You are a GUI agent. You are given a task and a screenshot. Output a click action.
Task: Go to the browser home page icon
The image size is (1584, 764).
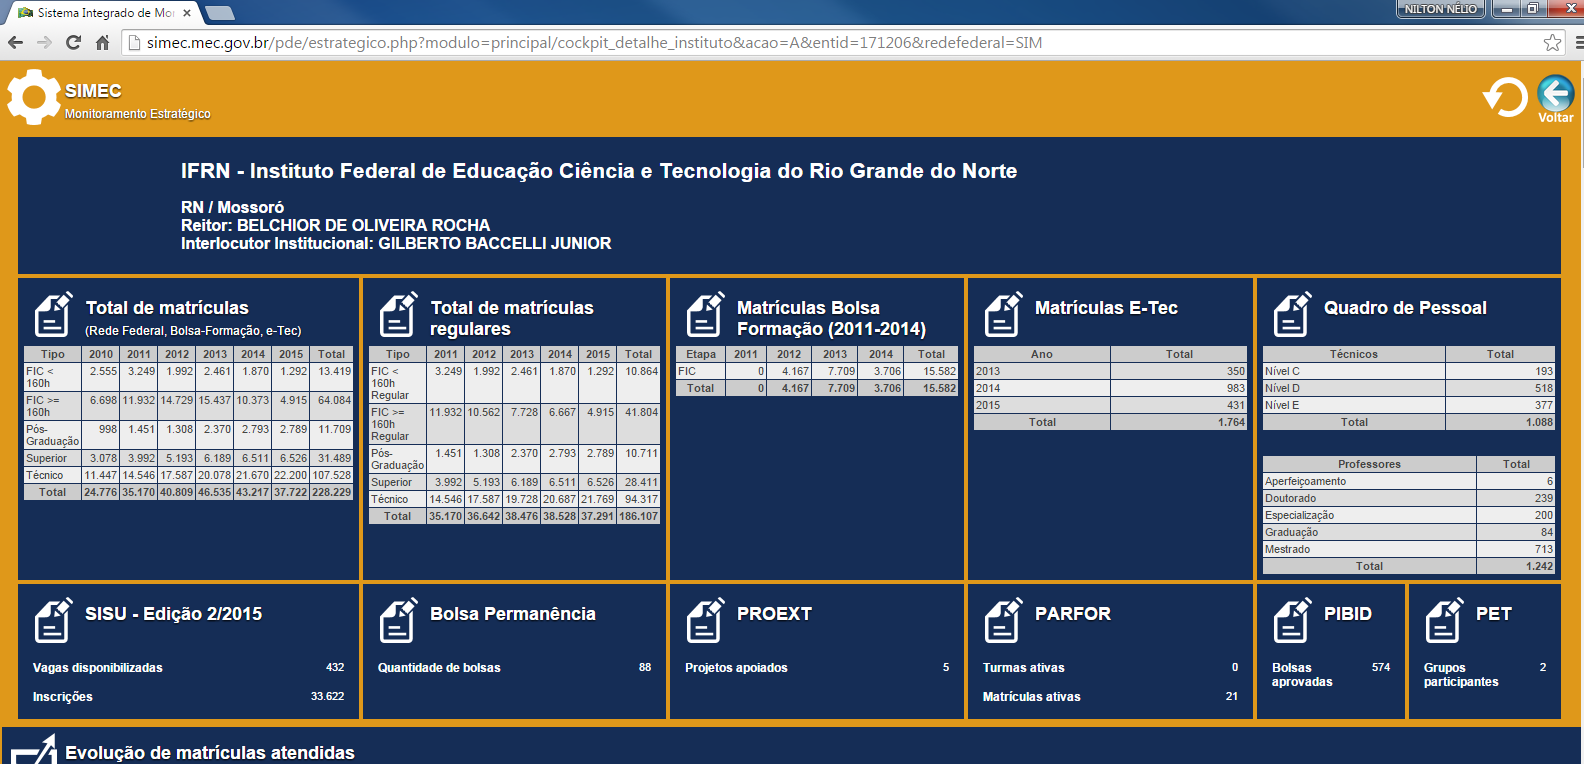point(102,42)
